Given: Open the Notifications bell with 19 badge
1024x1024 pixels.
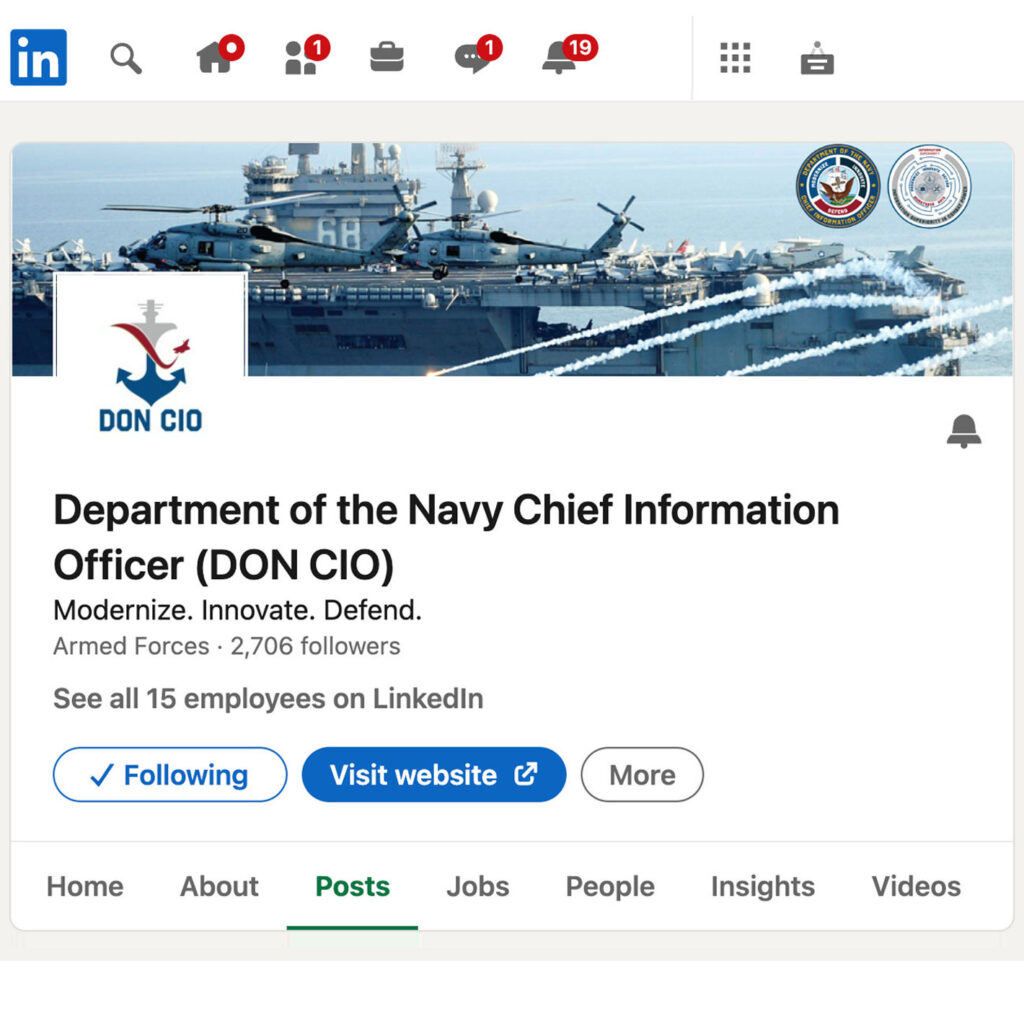Looking at the screenshot, I should click(x=569, y=54).
